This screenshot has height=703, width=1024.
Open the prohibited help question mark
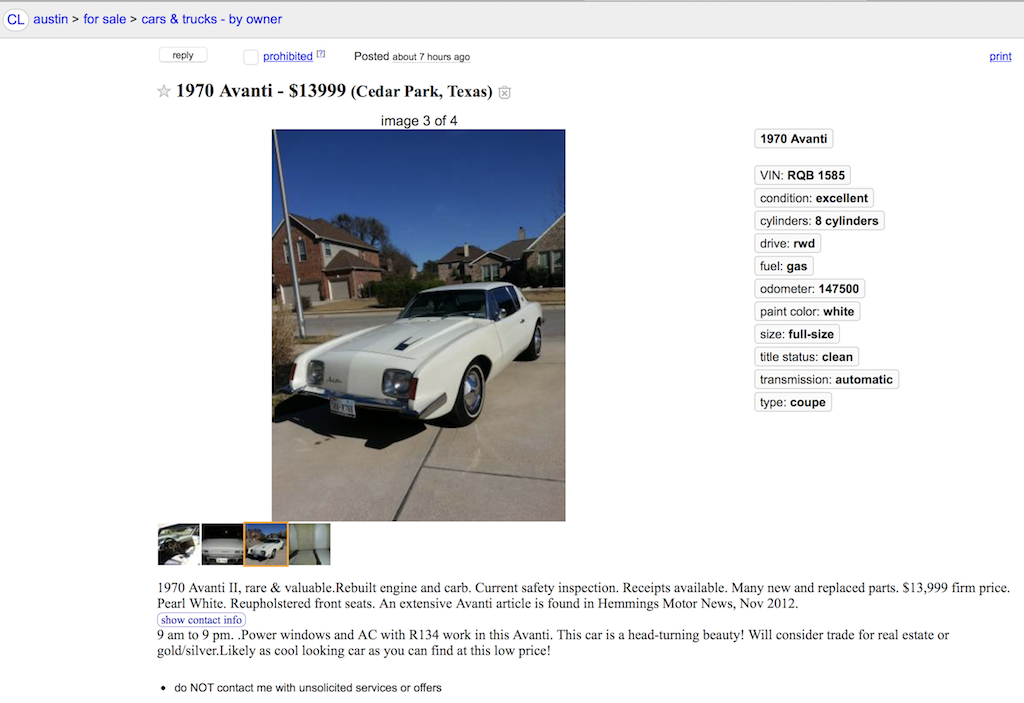321,54
